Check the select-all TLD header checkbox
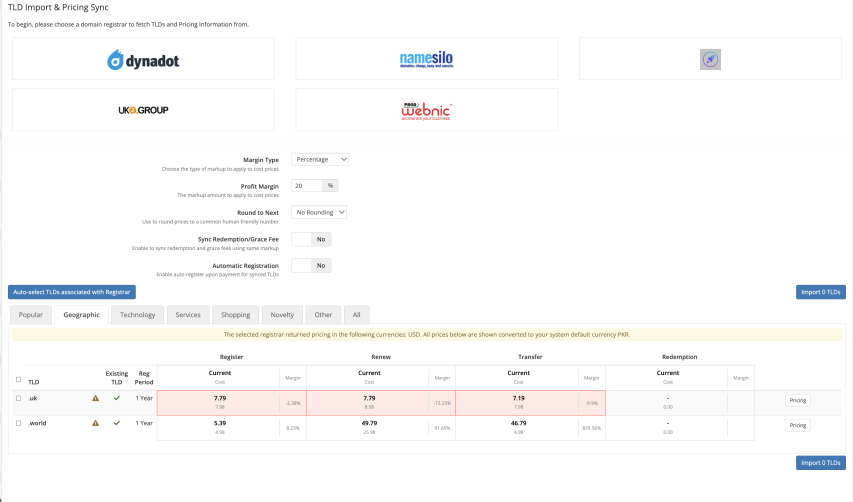 coord(18,380)
